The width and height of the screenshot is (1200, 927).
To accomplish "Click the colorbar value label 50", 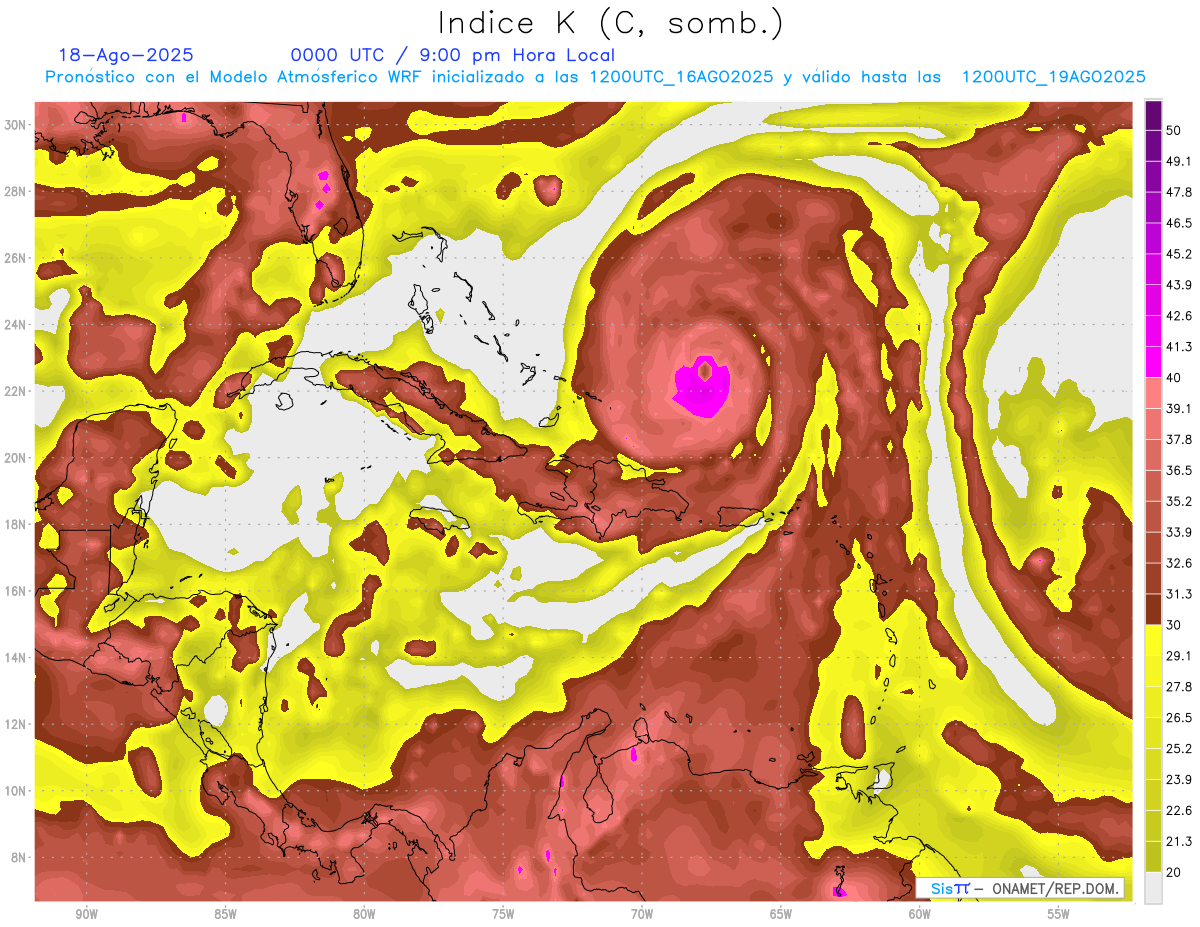I will 1175,130.
